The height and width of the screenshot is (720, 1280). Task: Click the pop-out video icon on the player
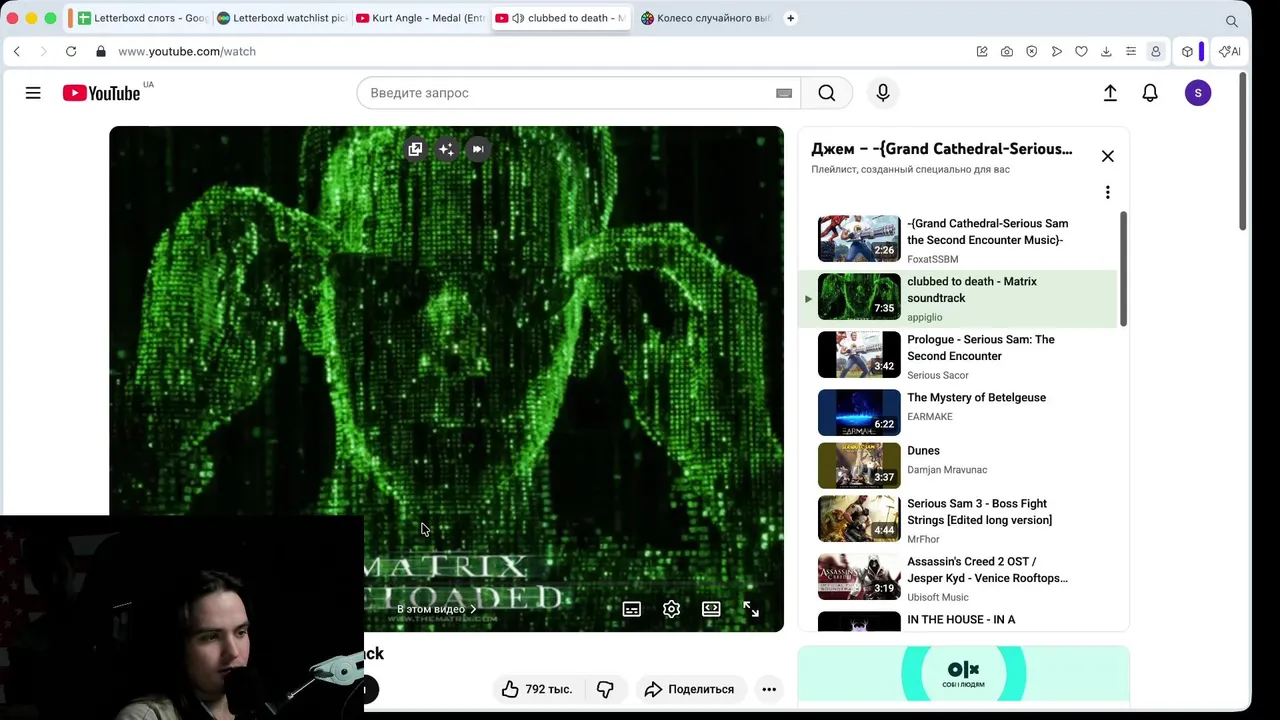point(415,149)
